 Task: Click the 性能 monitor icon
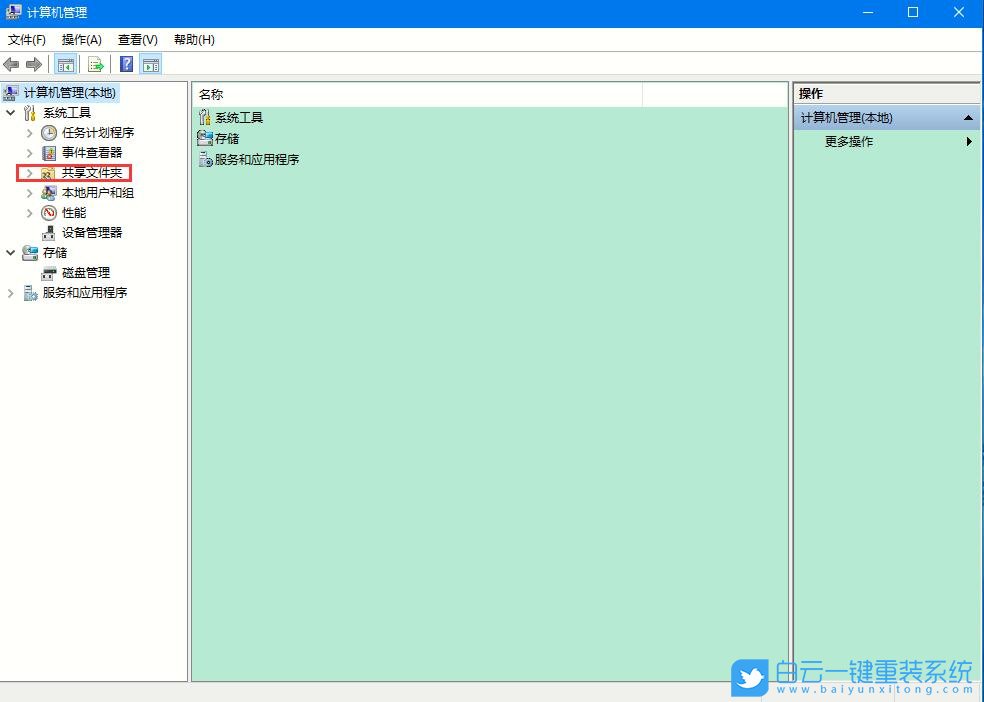(x=48, y=212)
